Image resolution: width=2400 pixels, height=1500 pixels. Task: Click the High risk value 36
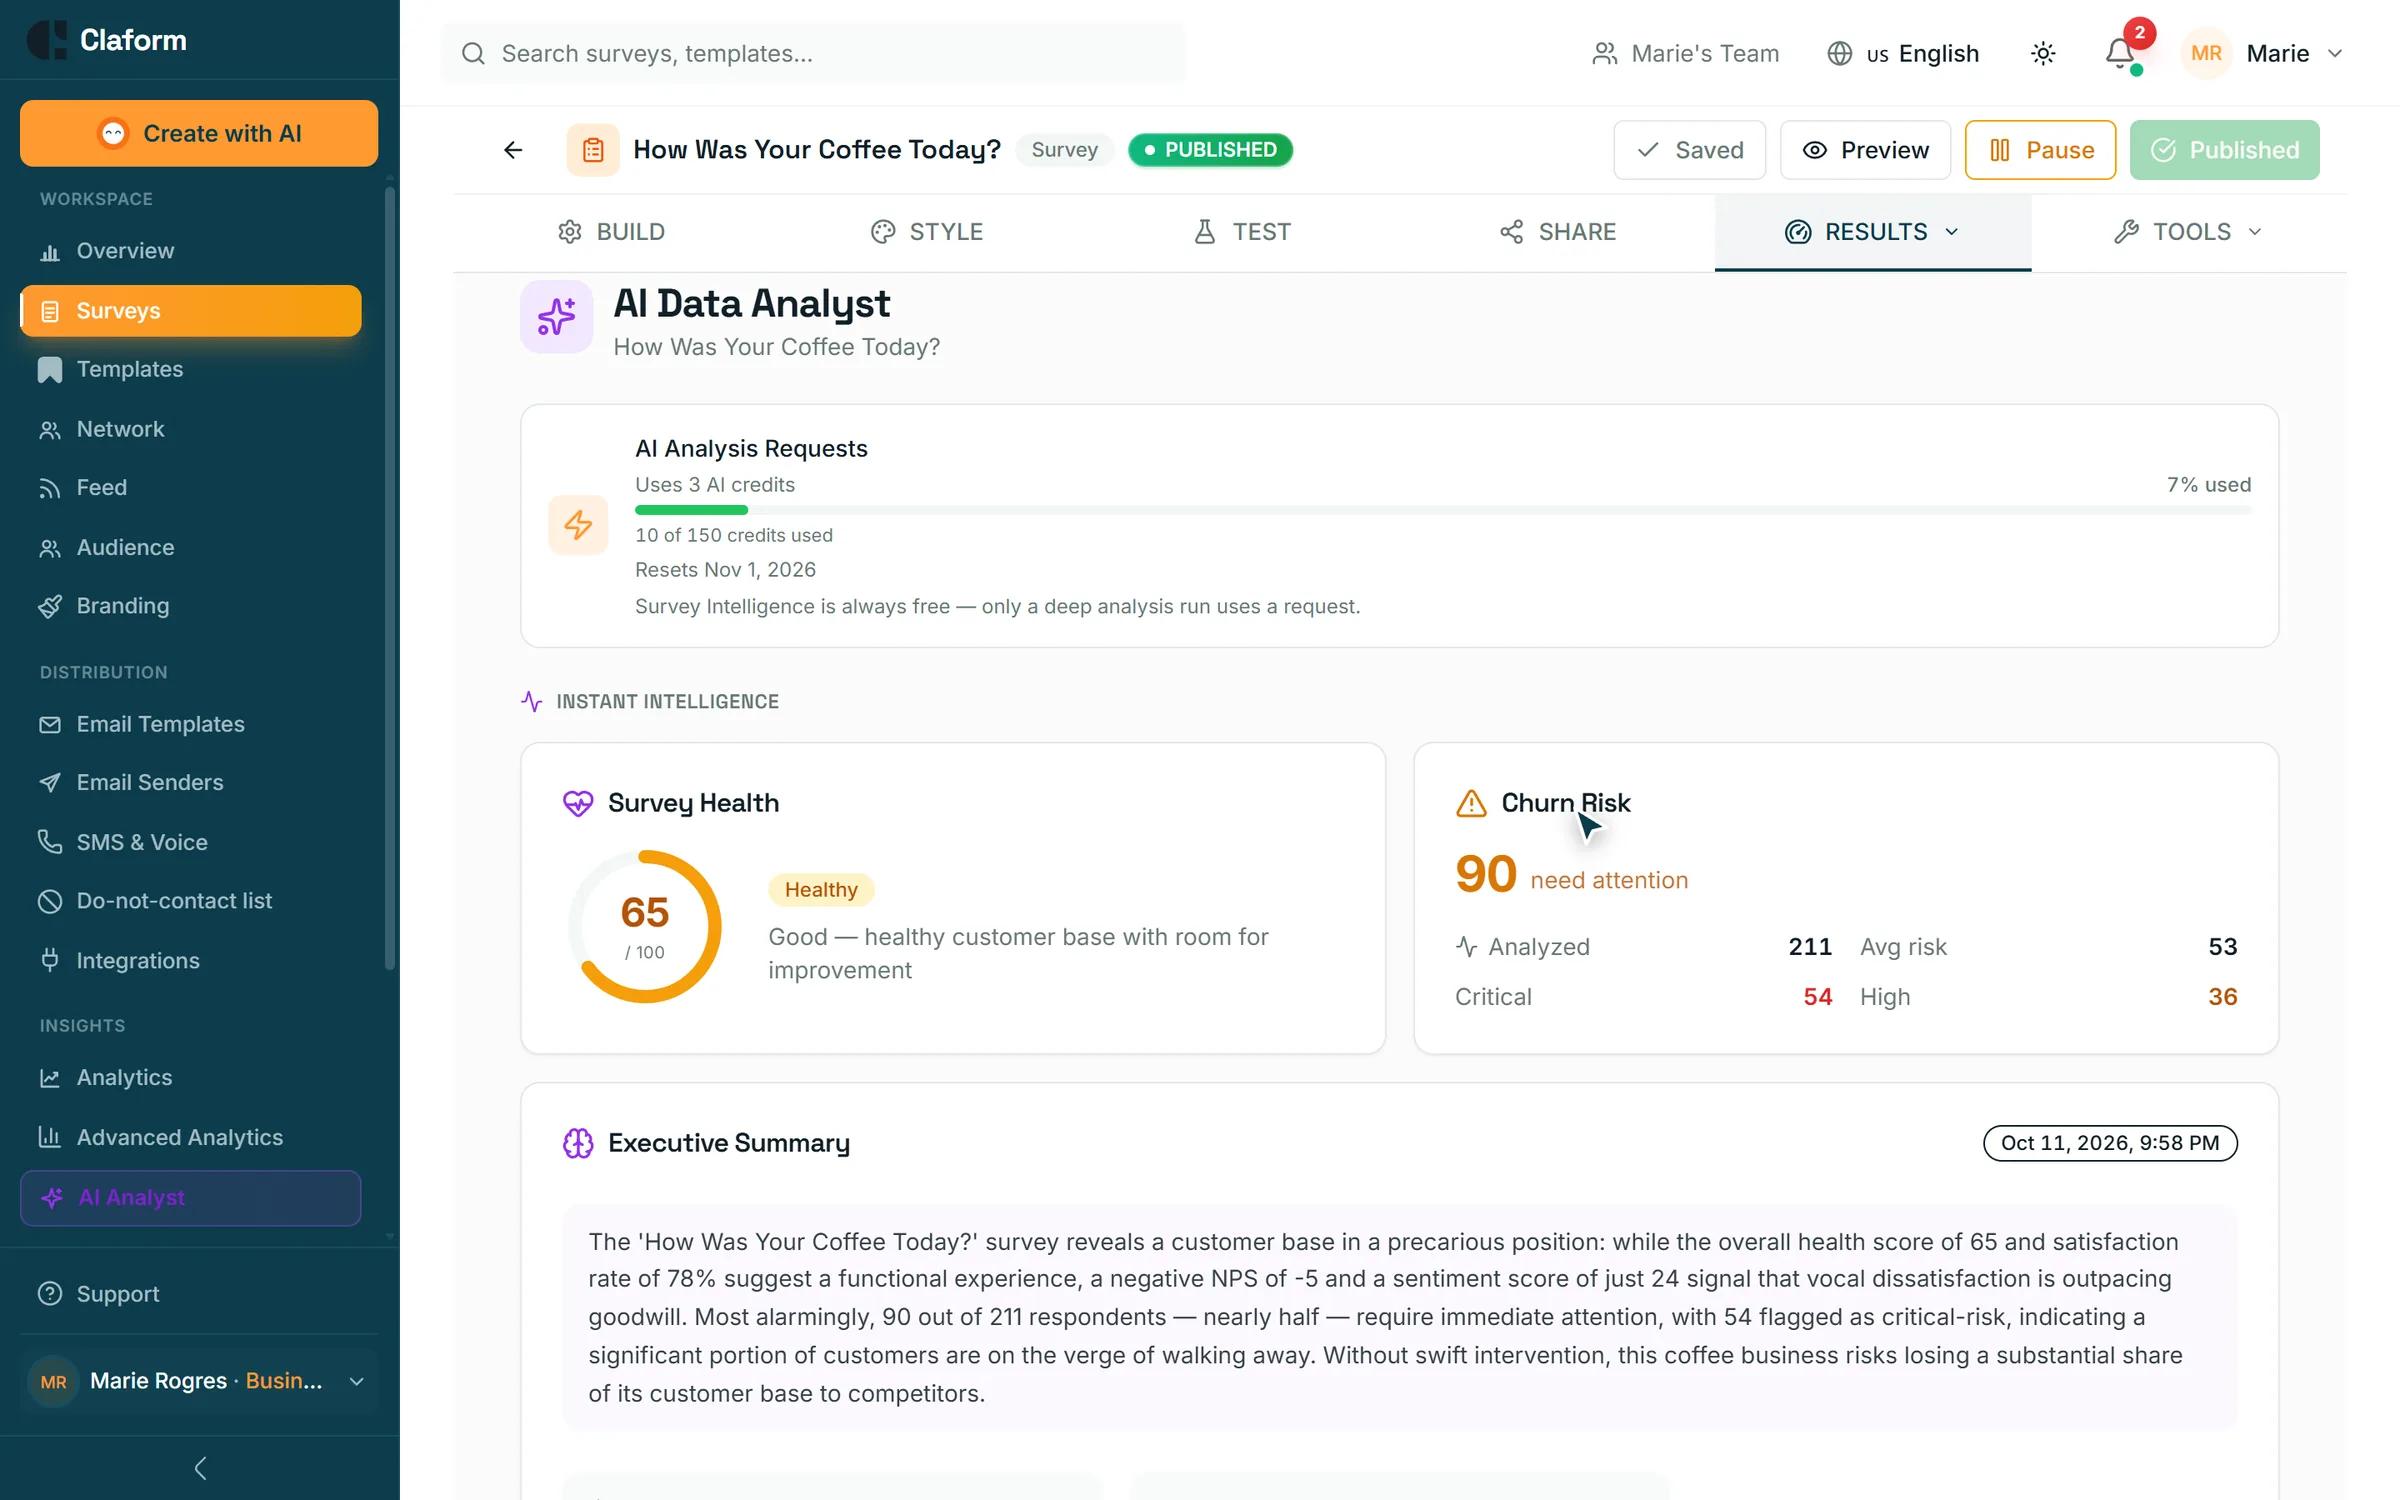(2222, 997)
